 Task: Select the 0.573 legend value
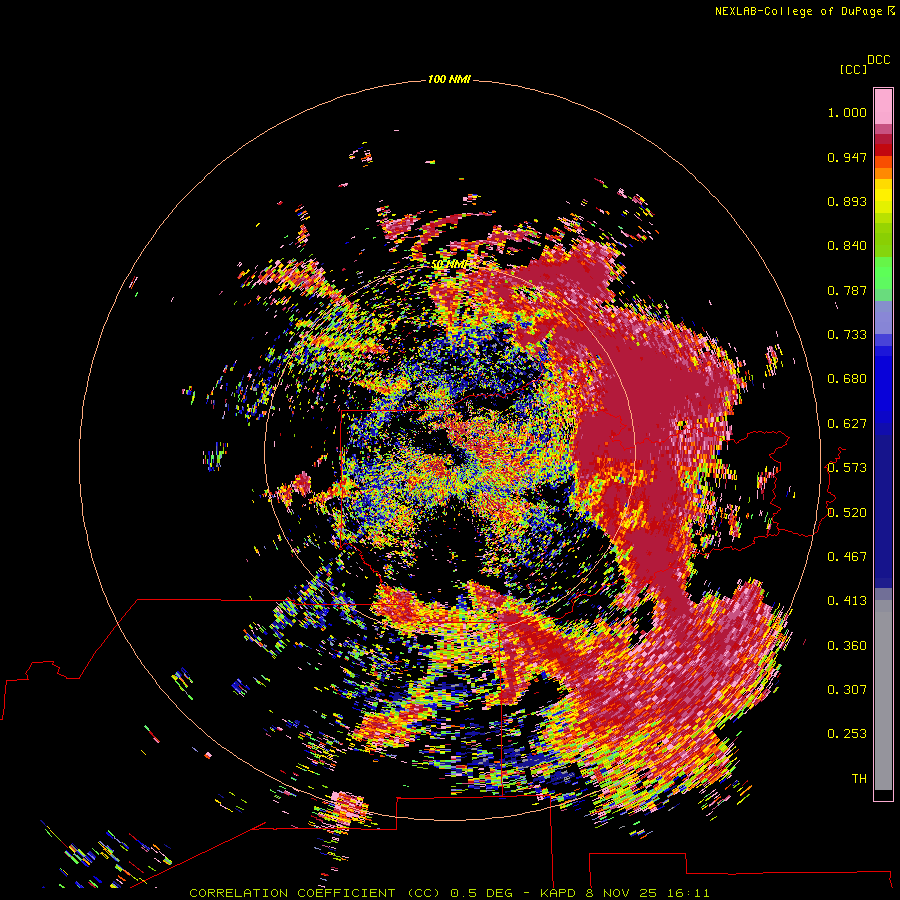pyautogui.click(x=847, y=468)
